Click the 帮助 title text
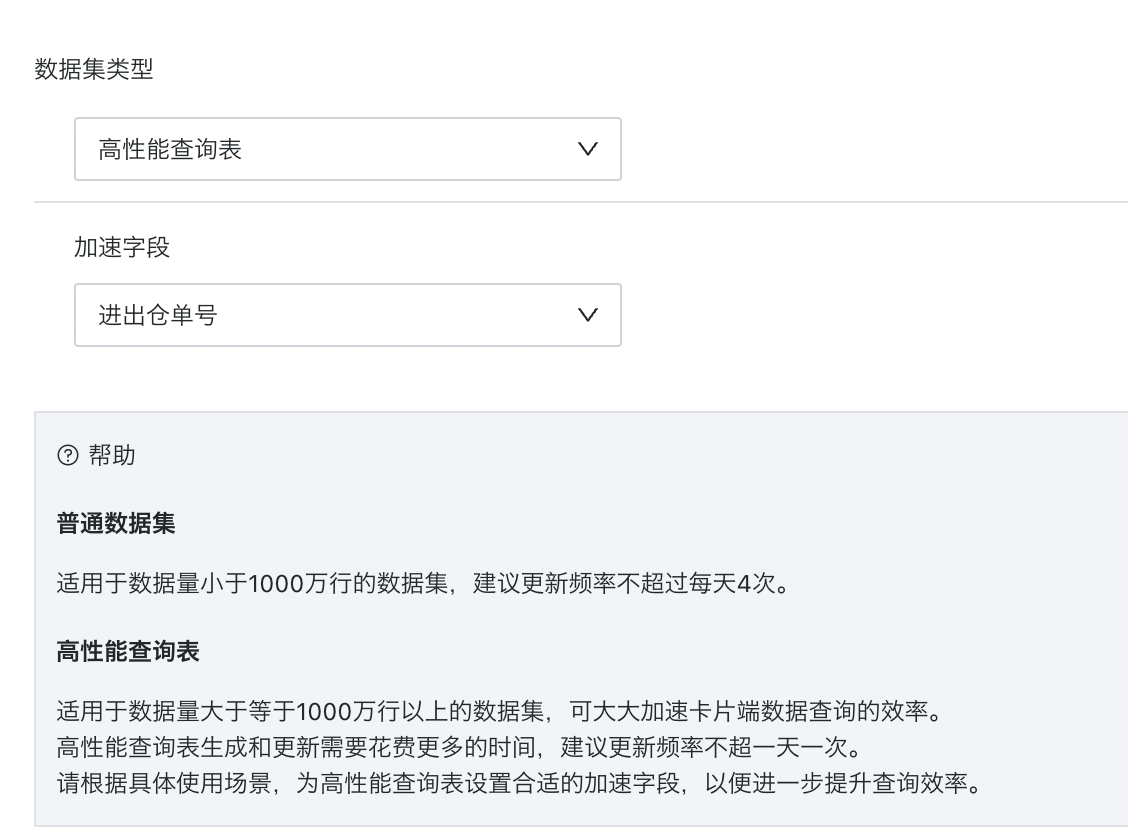 [112, 455]
